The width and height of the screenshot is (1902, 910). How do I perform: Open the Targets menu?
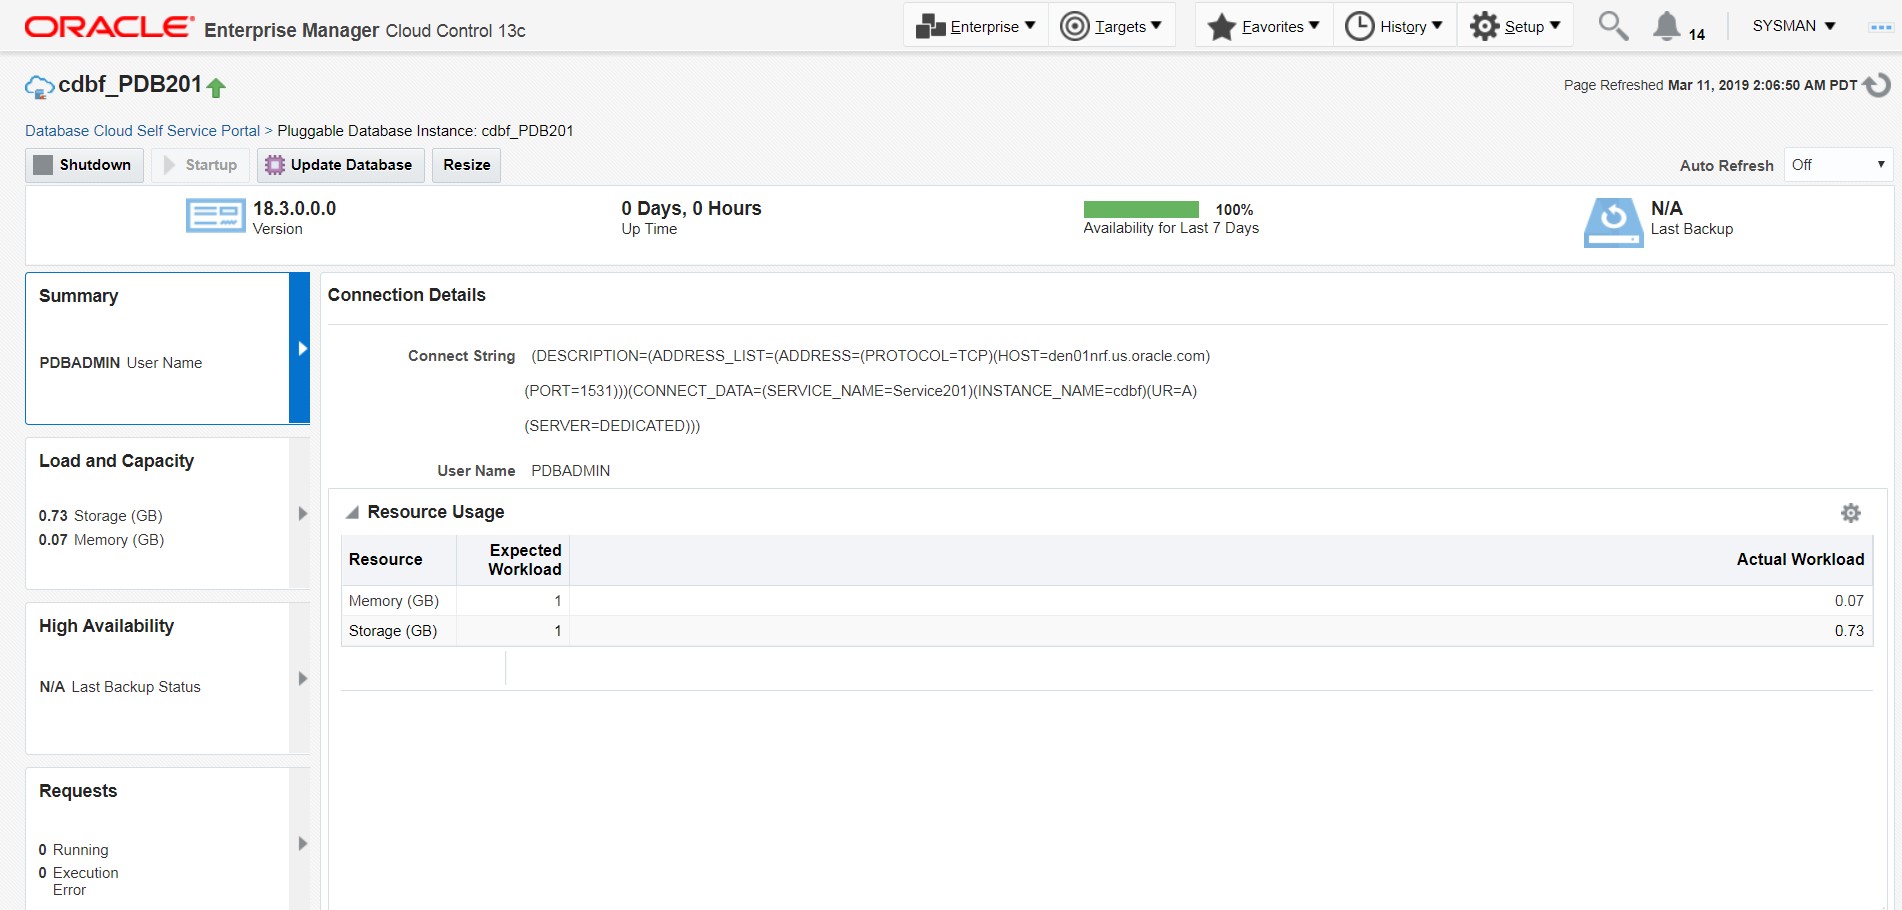1111,26
